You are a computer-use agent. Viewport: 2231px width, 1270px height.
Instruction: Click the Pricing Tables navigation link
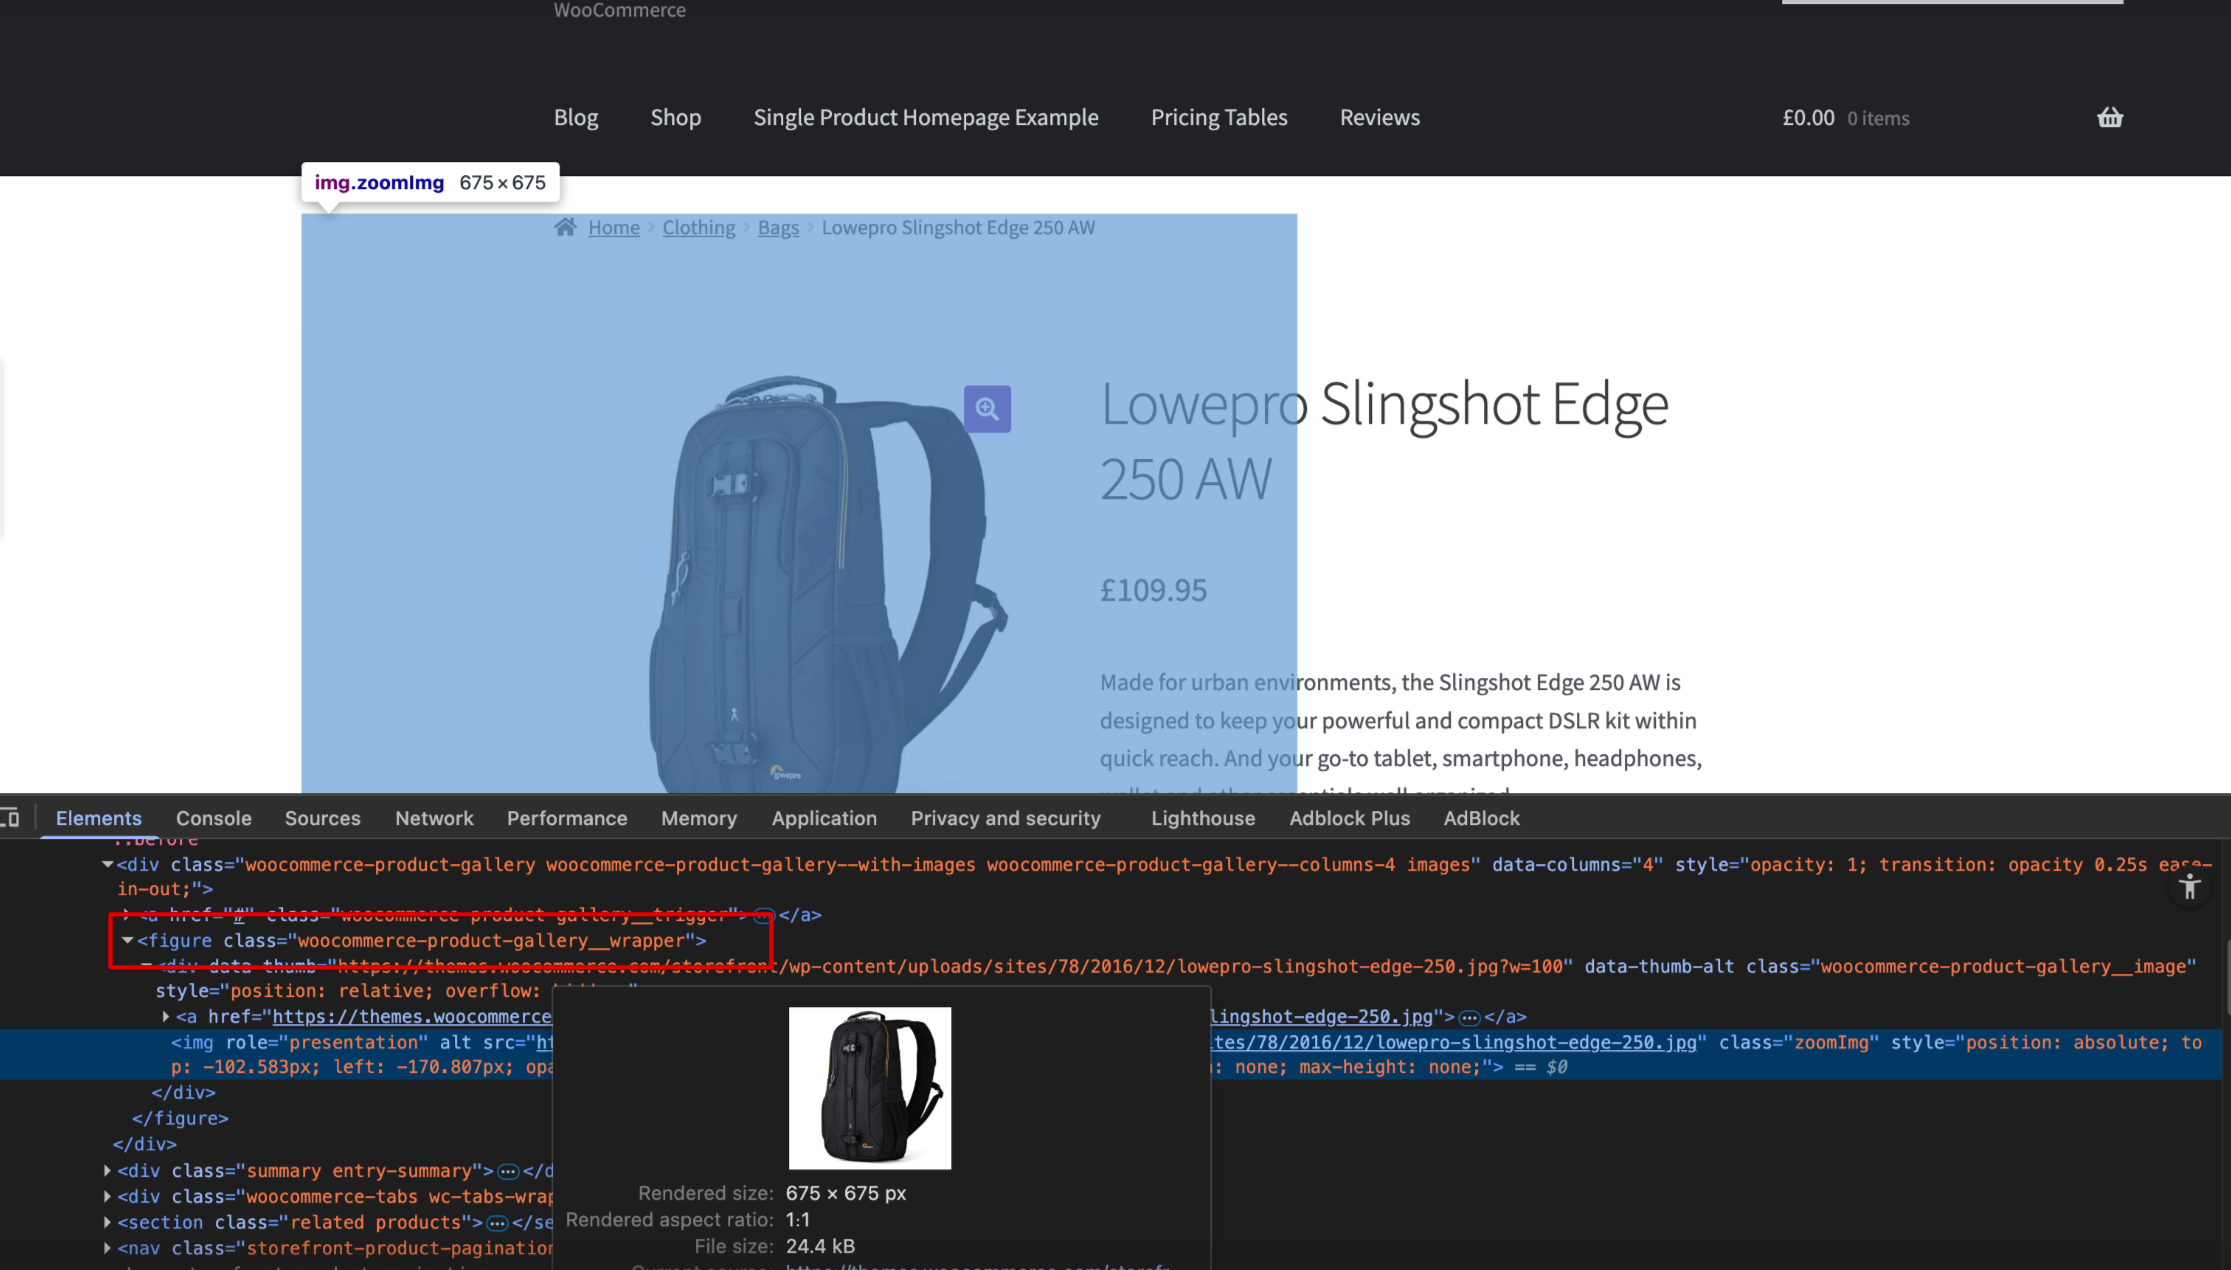point(1218,118)
